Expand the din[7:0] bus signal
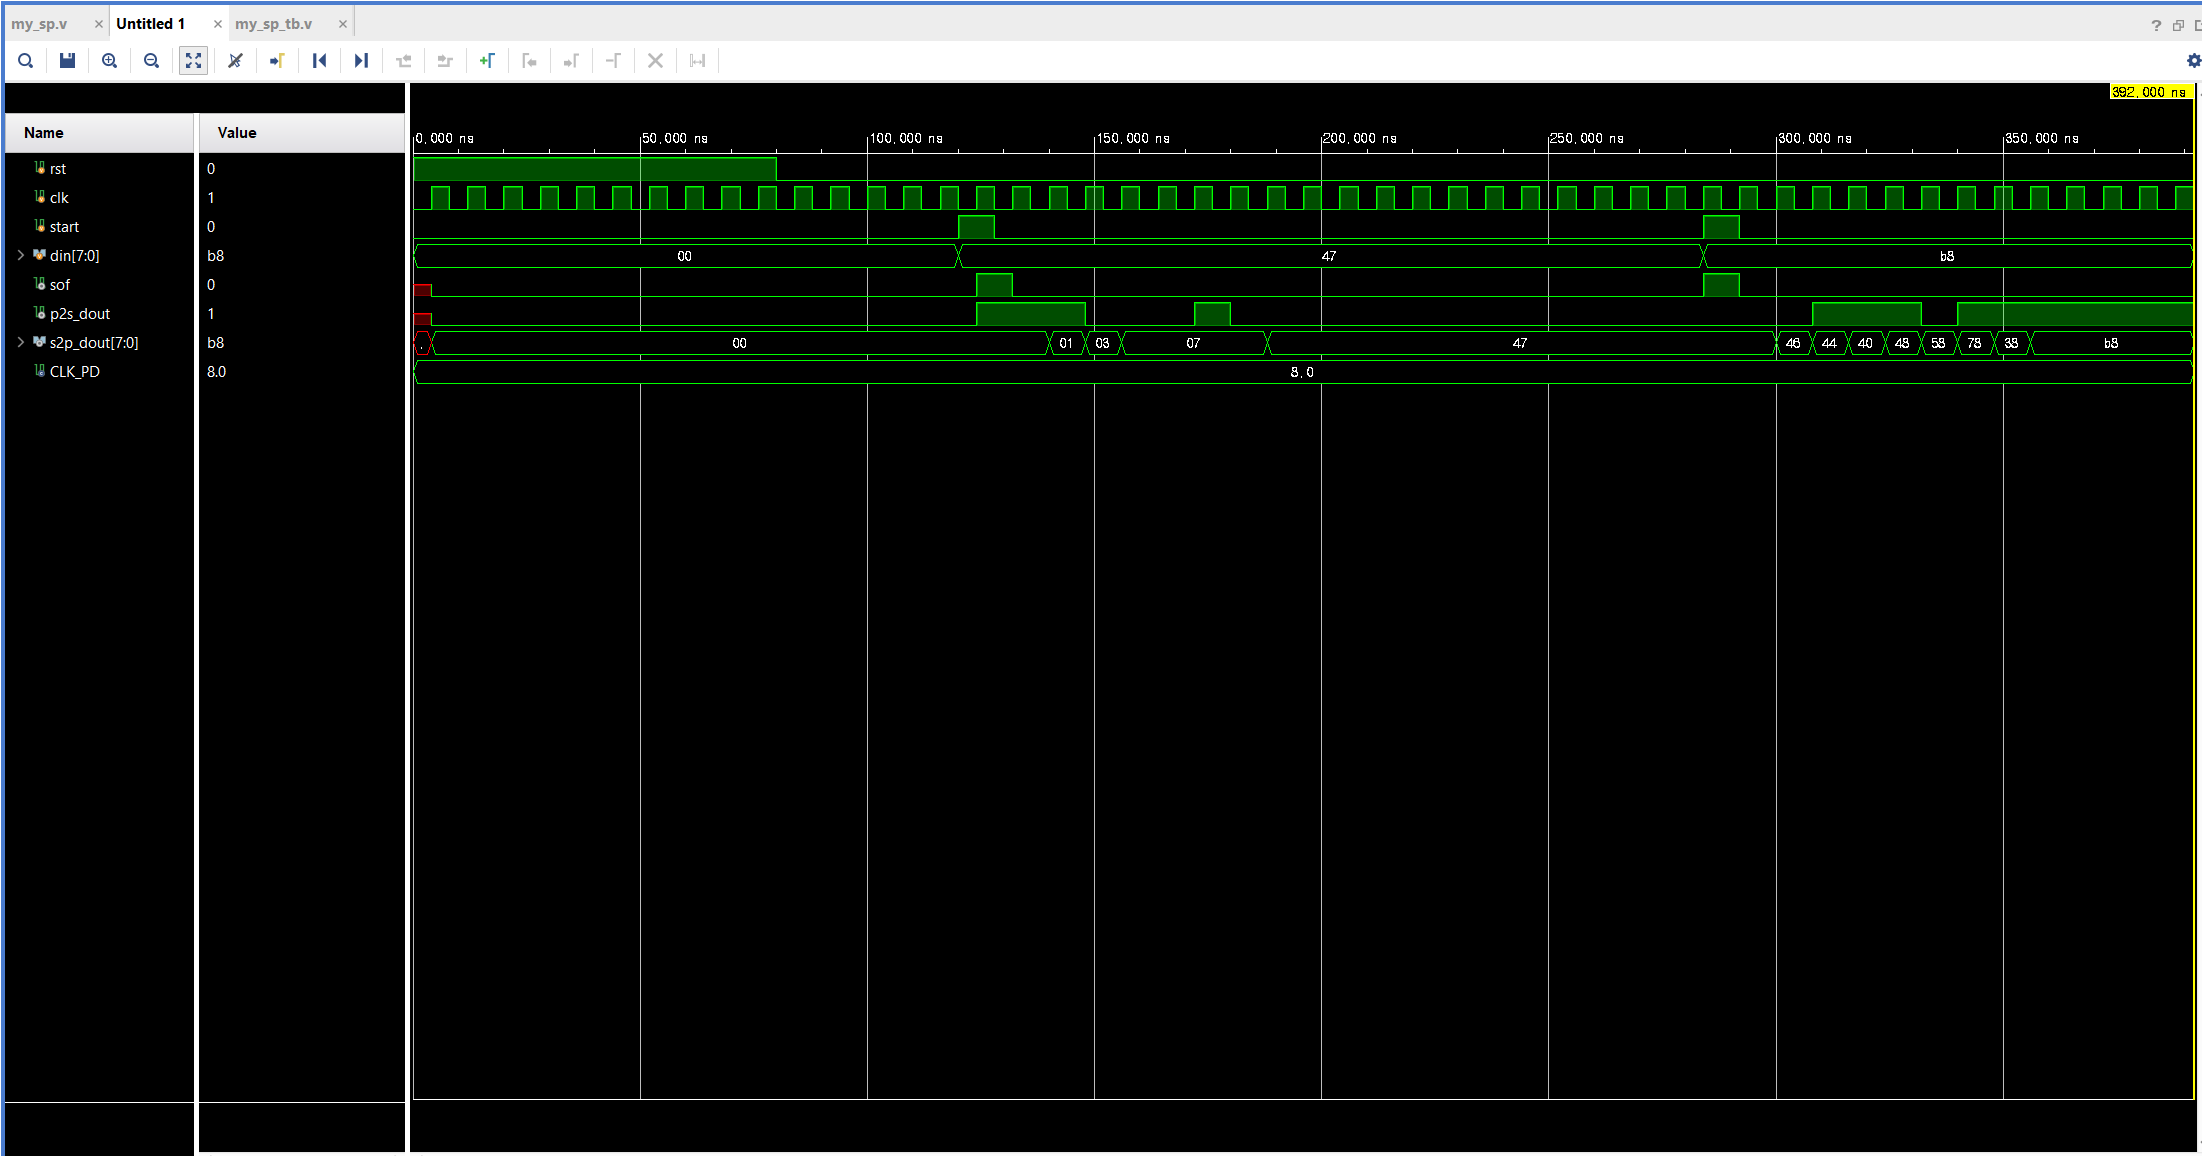This screenshot has width=2202, height=1156. pos(21,256)
